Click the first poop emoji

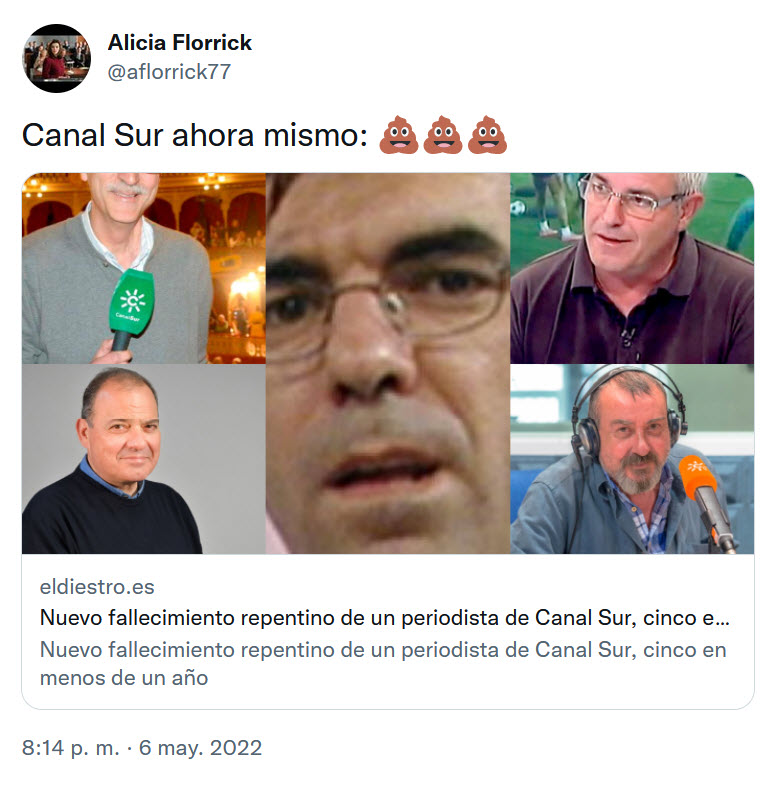pyautogui.click(x=399, y=135)
